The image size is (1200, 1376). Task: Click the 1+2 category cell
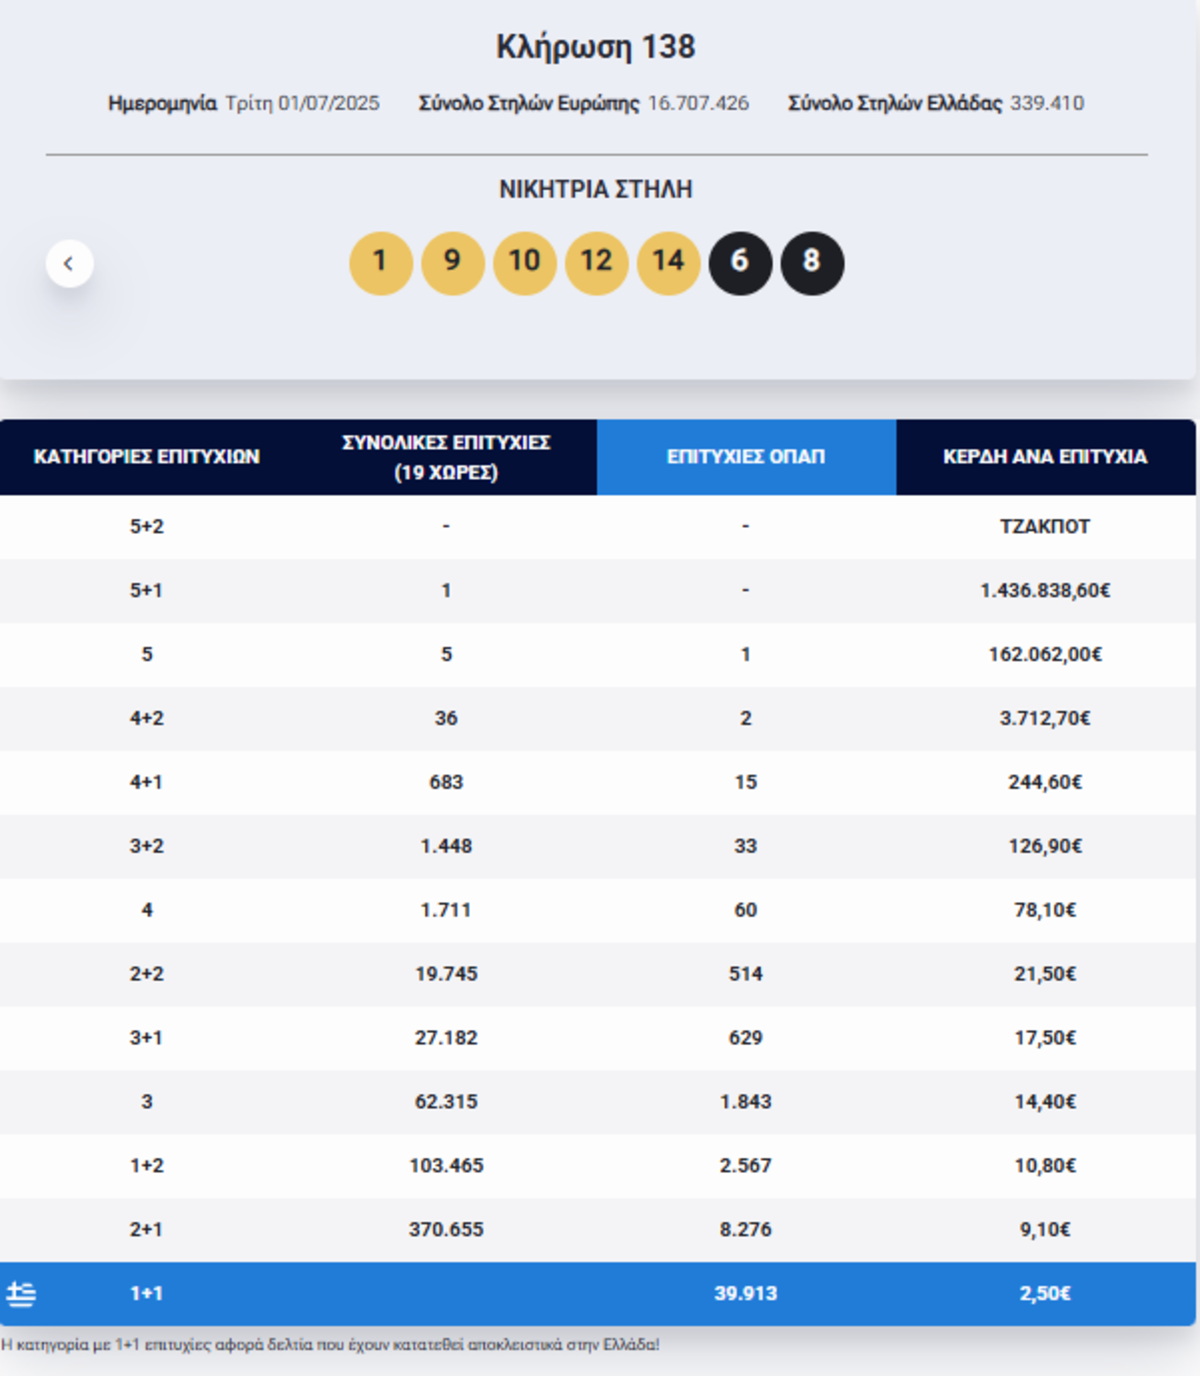[x=147, y=1167]
